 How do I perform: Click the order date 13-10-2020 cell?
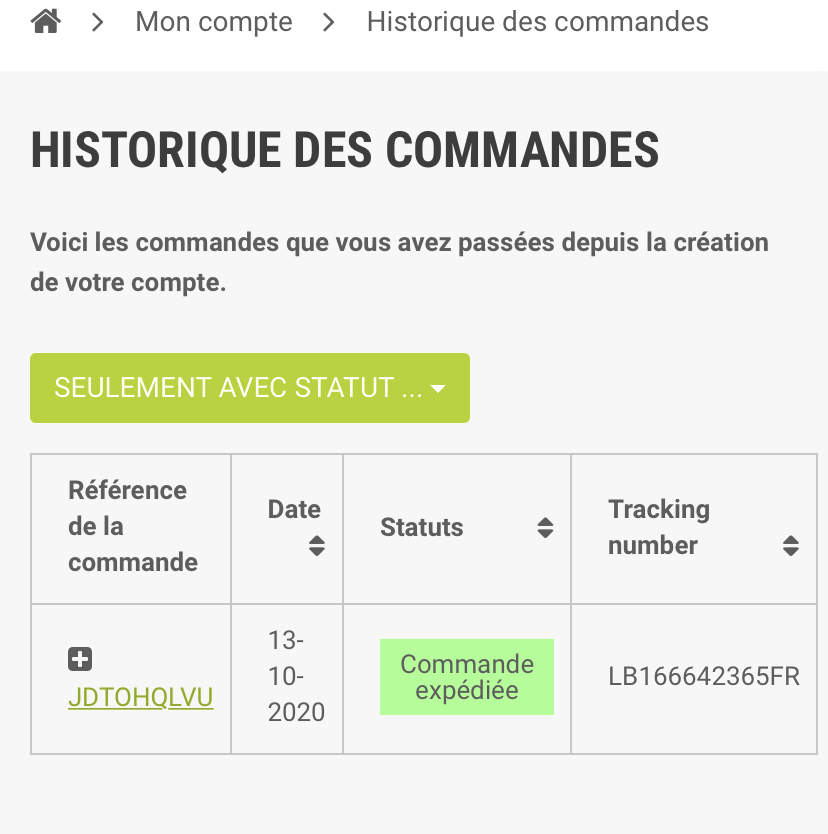coord(296,676)
